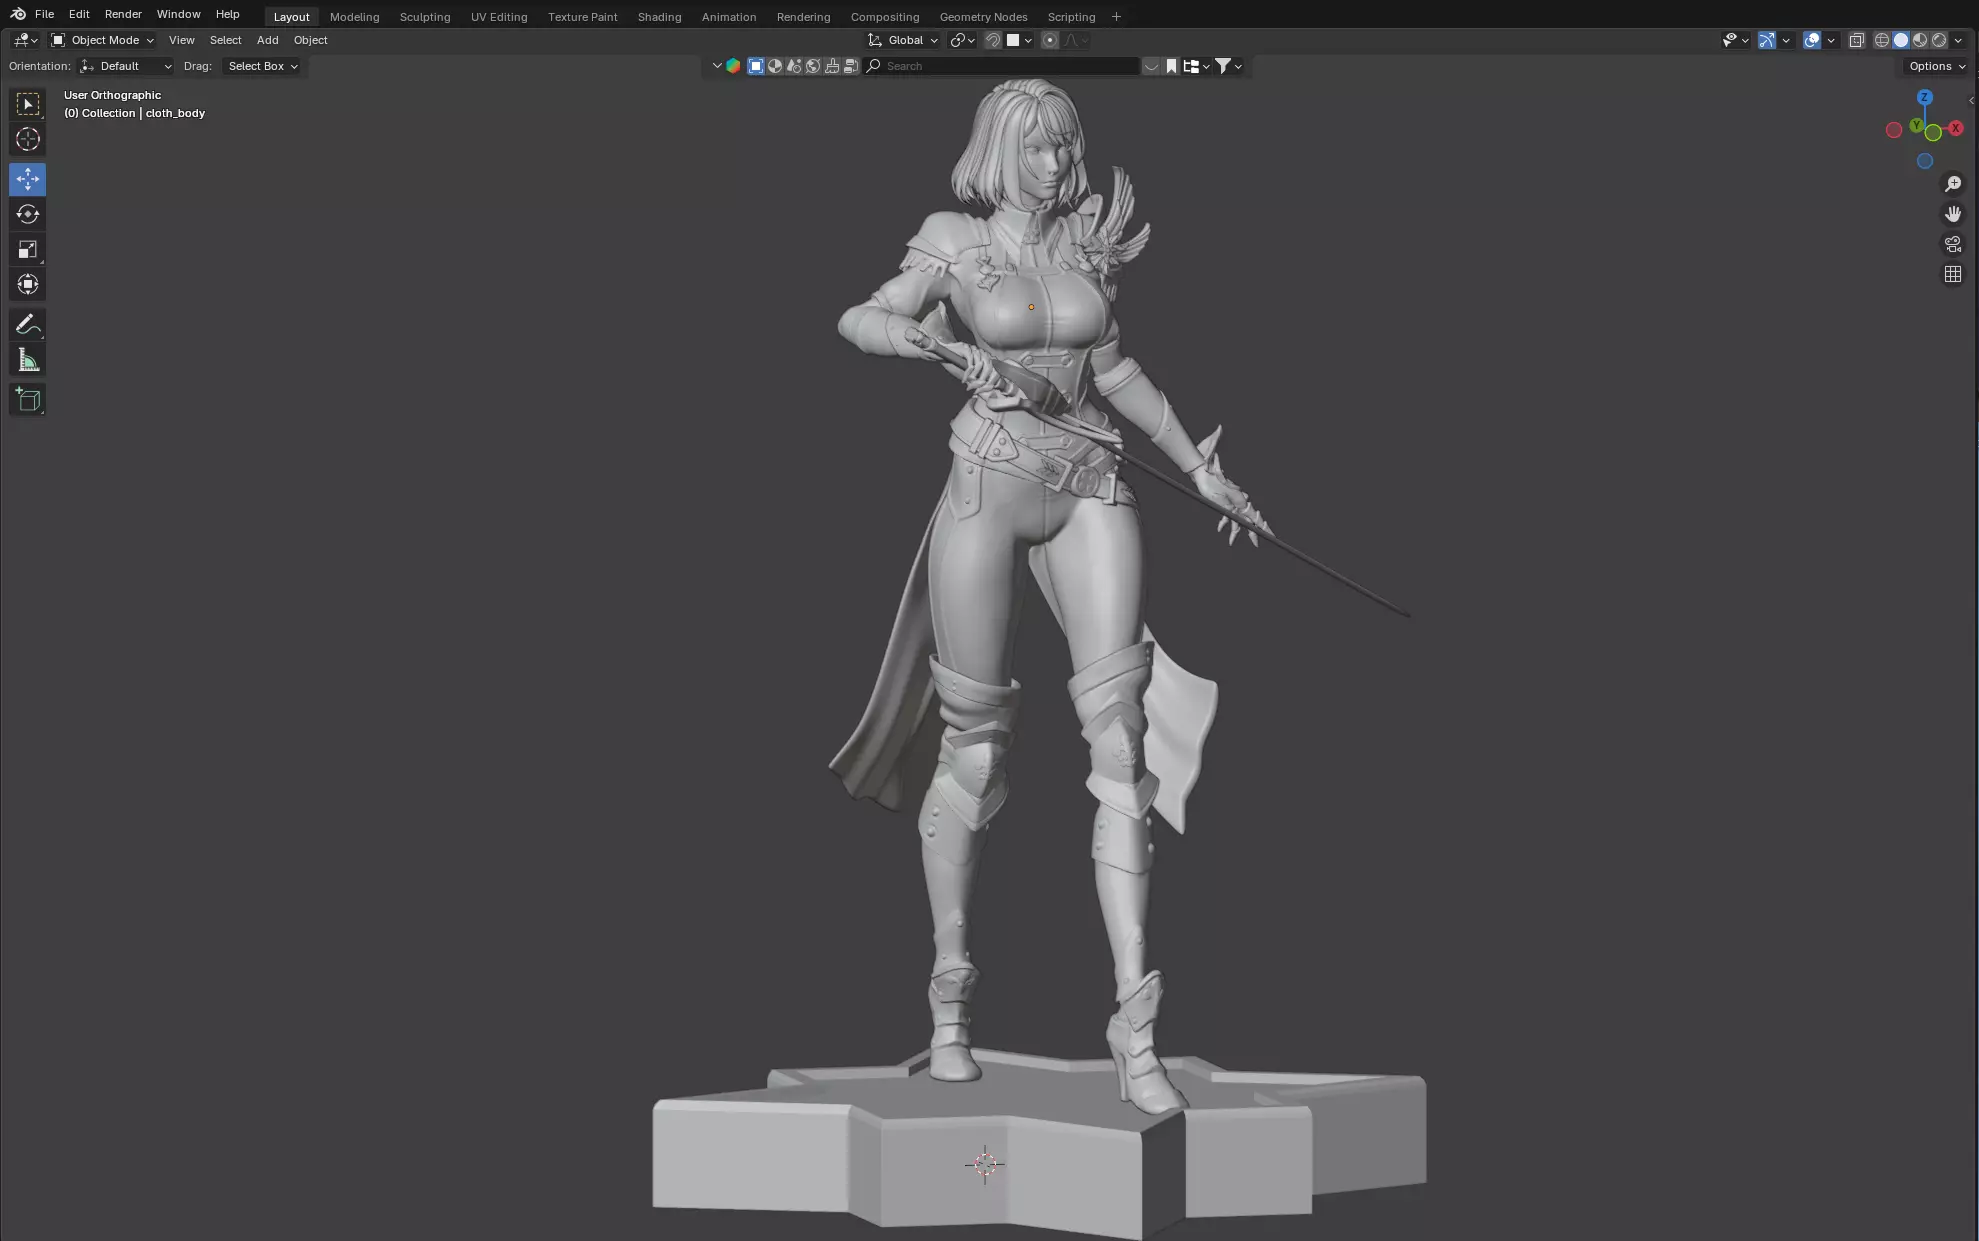Open the Options popover button
This screenshot has width=1979, height=1241.
(1936, 66)
